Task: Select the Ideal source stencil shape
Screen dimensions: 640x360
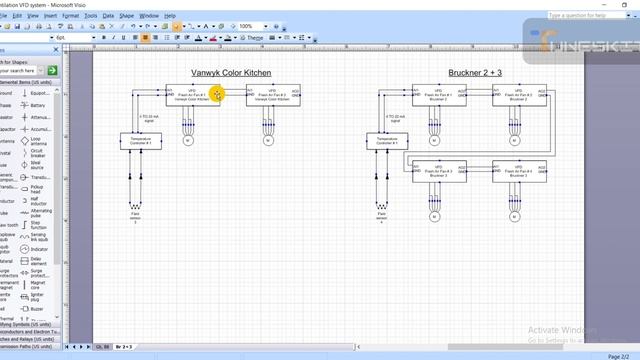Action: [32, 165]
